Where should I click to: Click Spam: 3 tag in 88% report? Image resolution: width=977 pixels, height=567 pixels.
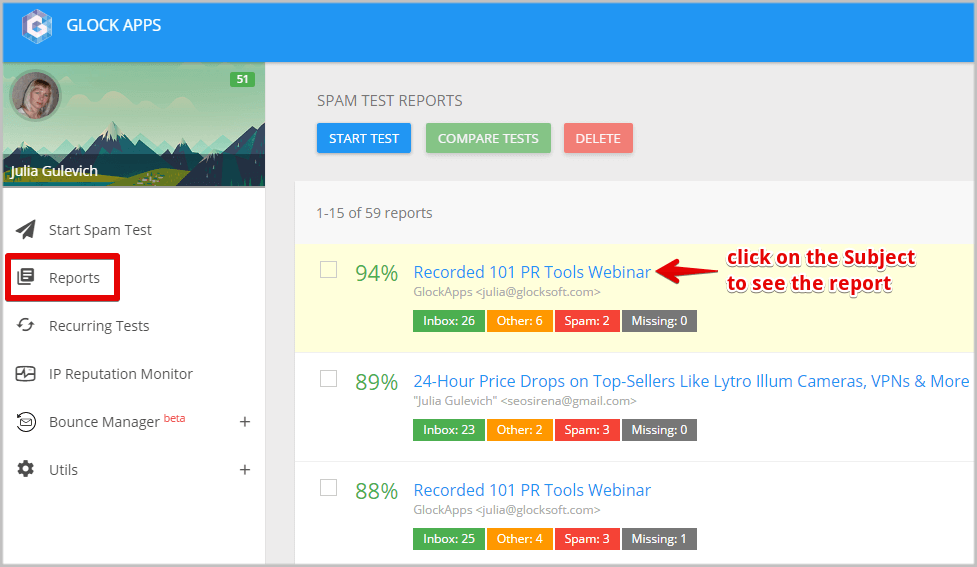[x=587, y=539]
